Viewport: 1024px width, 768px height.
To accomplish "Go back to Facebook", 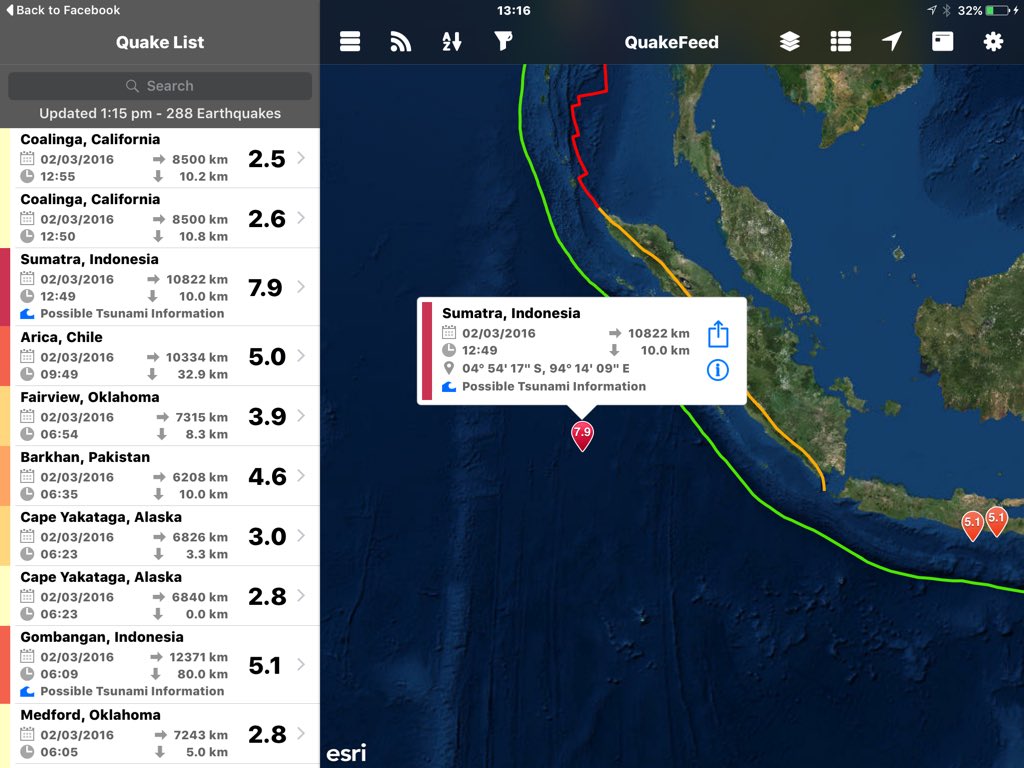I will 63,10.
